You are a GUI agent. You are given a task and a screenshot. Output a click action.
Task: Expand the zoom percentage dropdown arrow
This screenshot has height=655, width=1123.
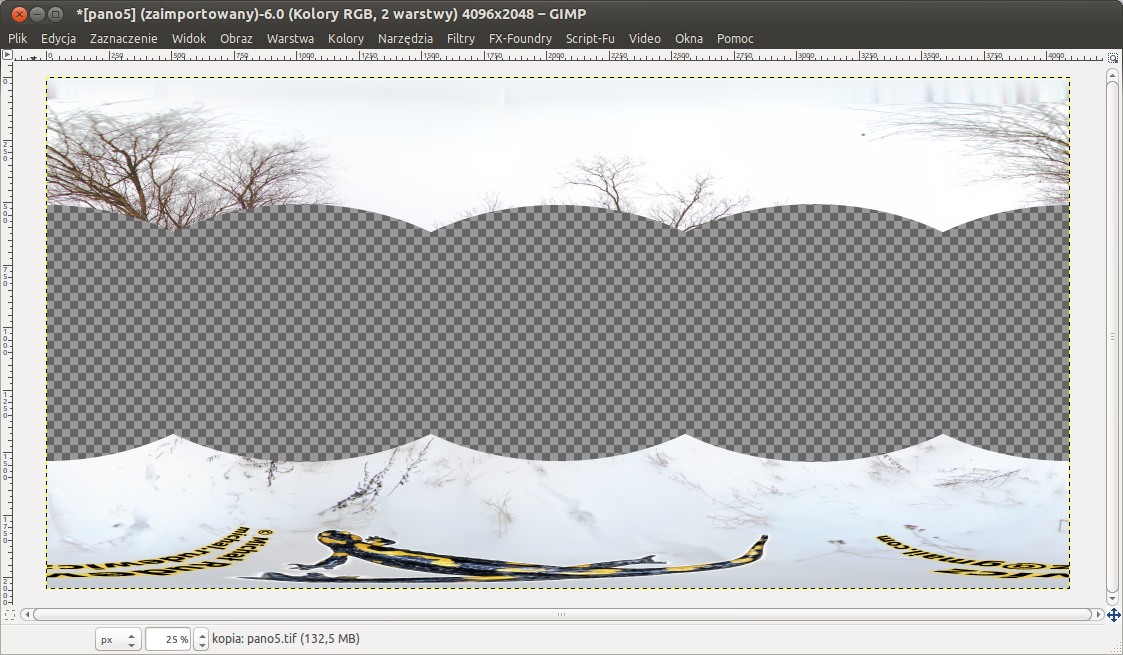point(201,639)
